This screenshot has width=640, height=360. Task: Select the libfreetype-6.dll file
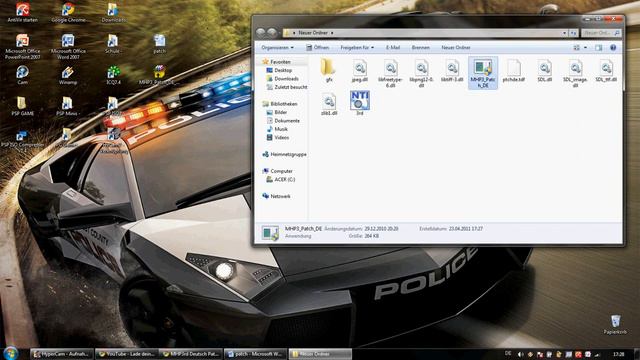pos(390,73)
